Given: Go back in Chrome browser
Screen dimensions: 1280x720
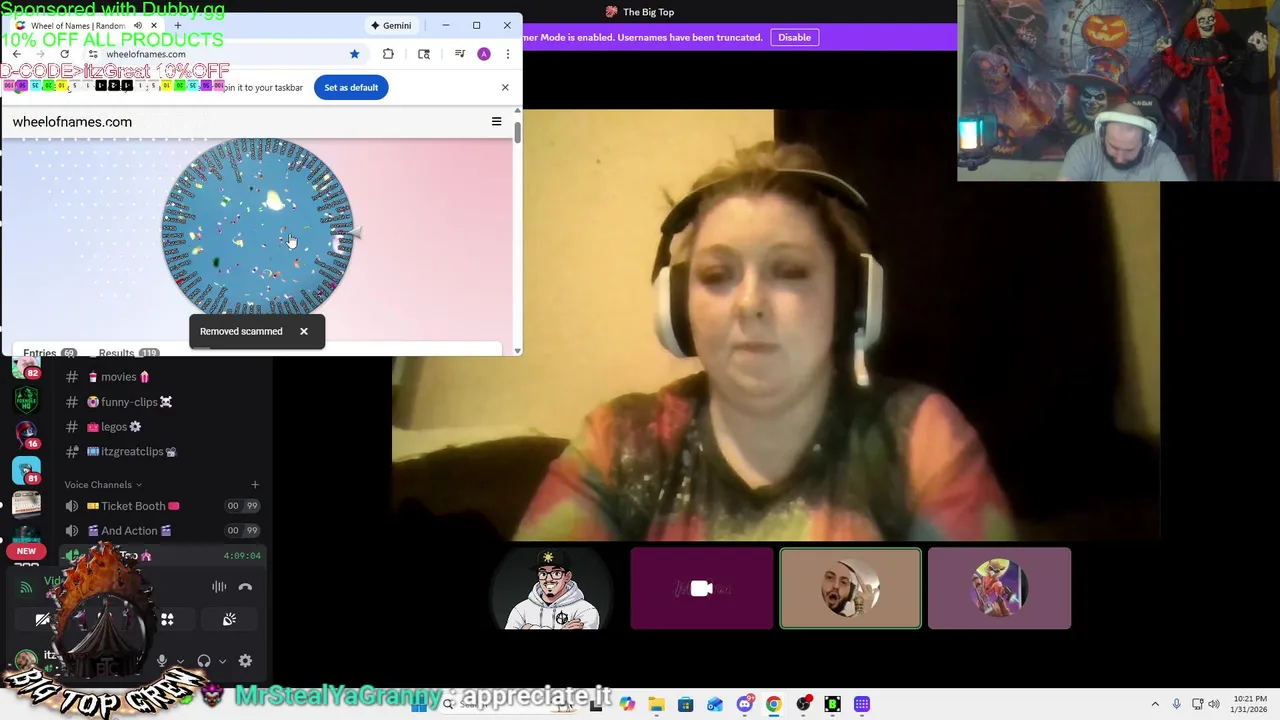Looking at the screenshot, I should [x=16, y=54].
